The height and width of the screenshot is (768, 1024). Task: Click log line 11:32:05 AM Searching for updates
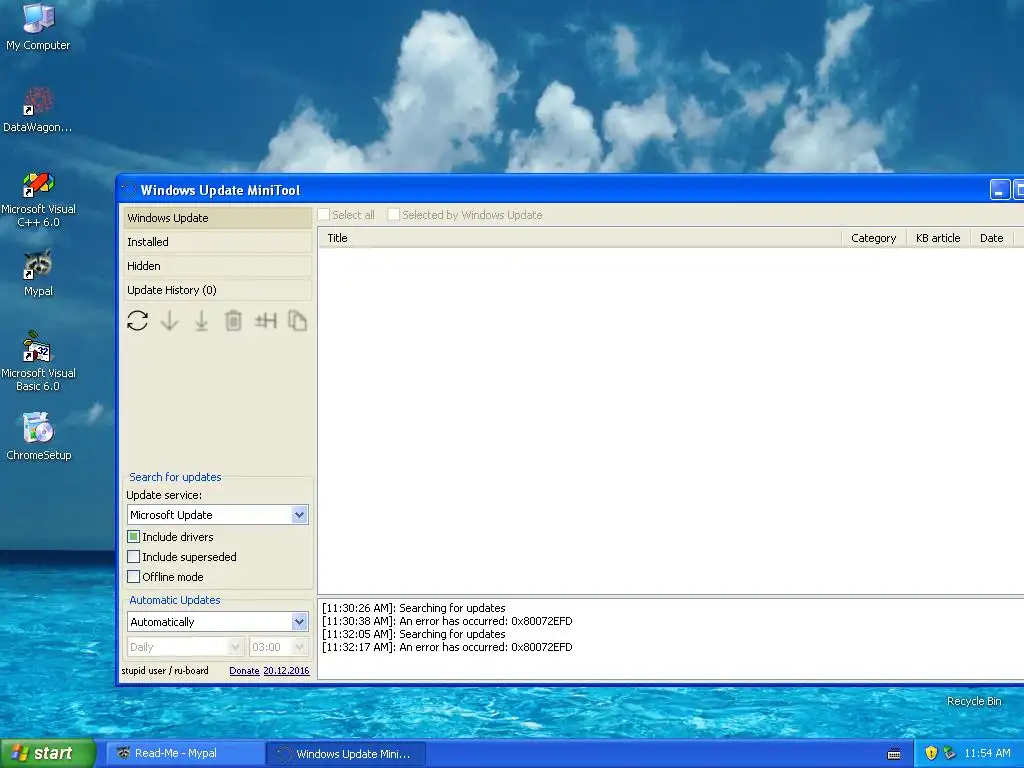point(413,634)
